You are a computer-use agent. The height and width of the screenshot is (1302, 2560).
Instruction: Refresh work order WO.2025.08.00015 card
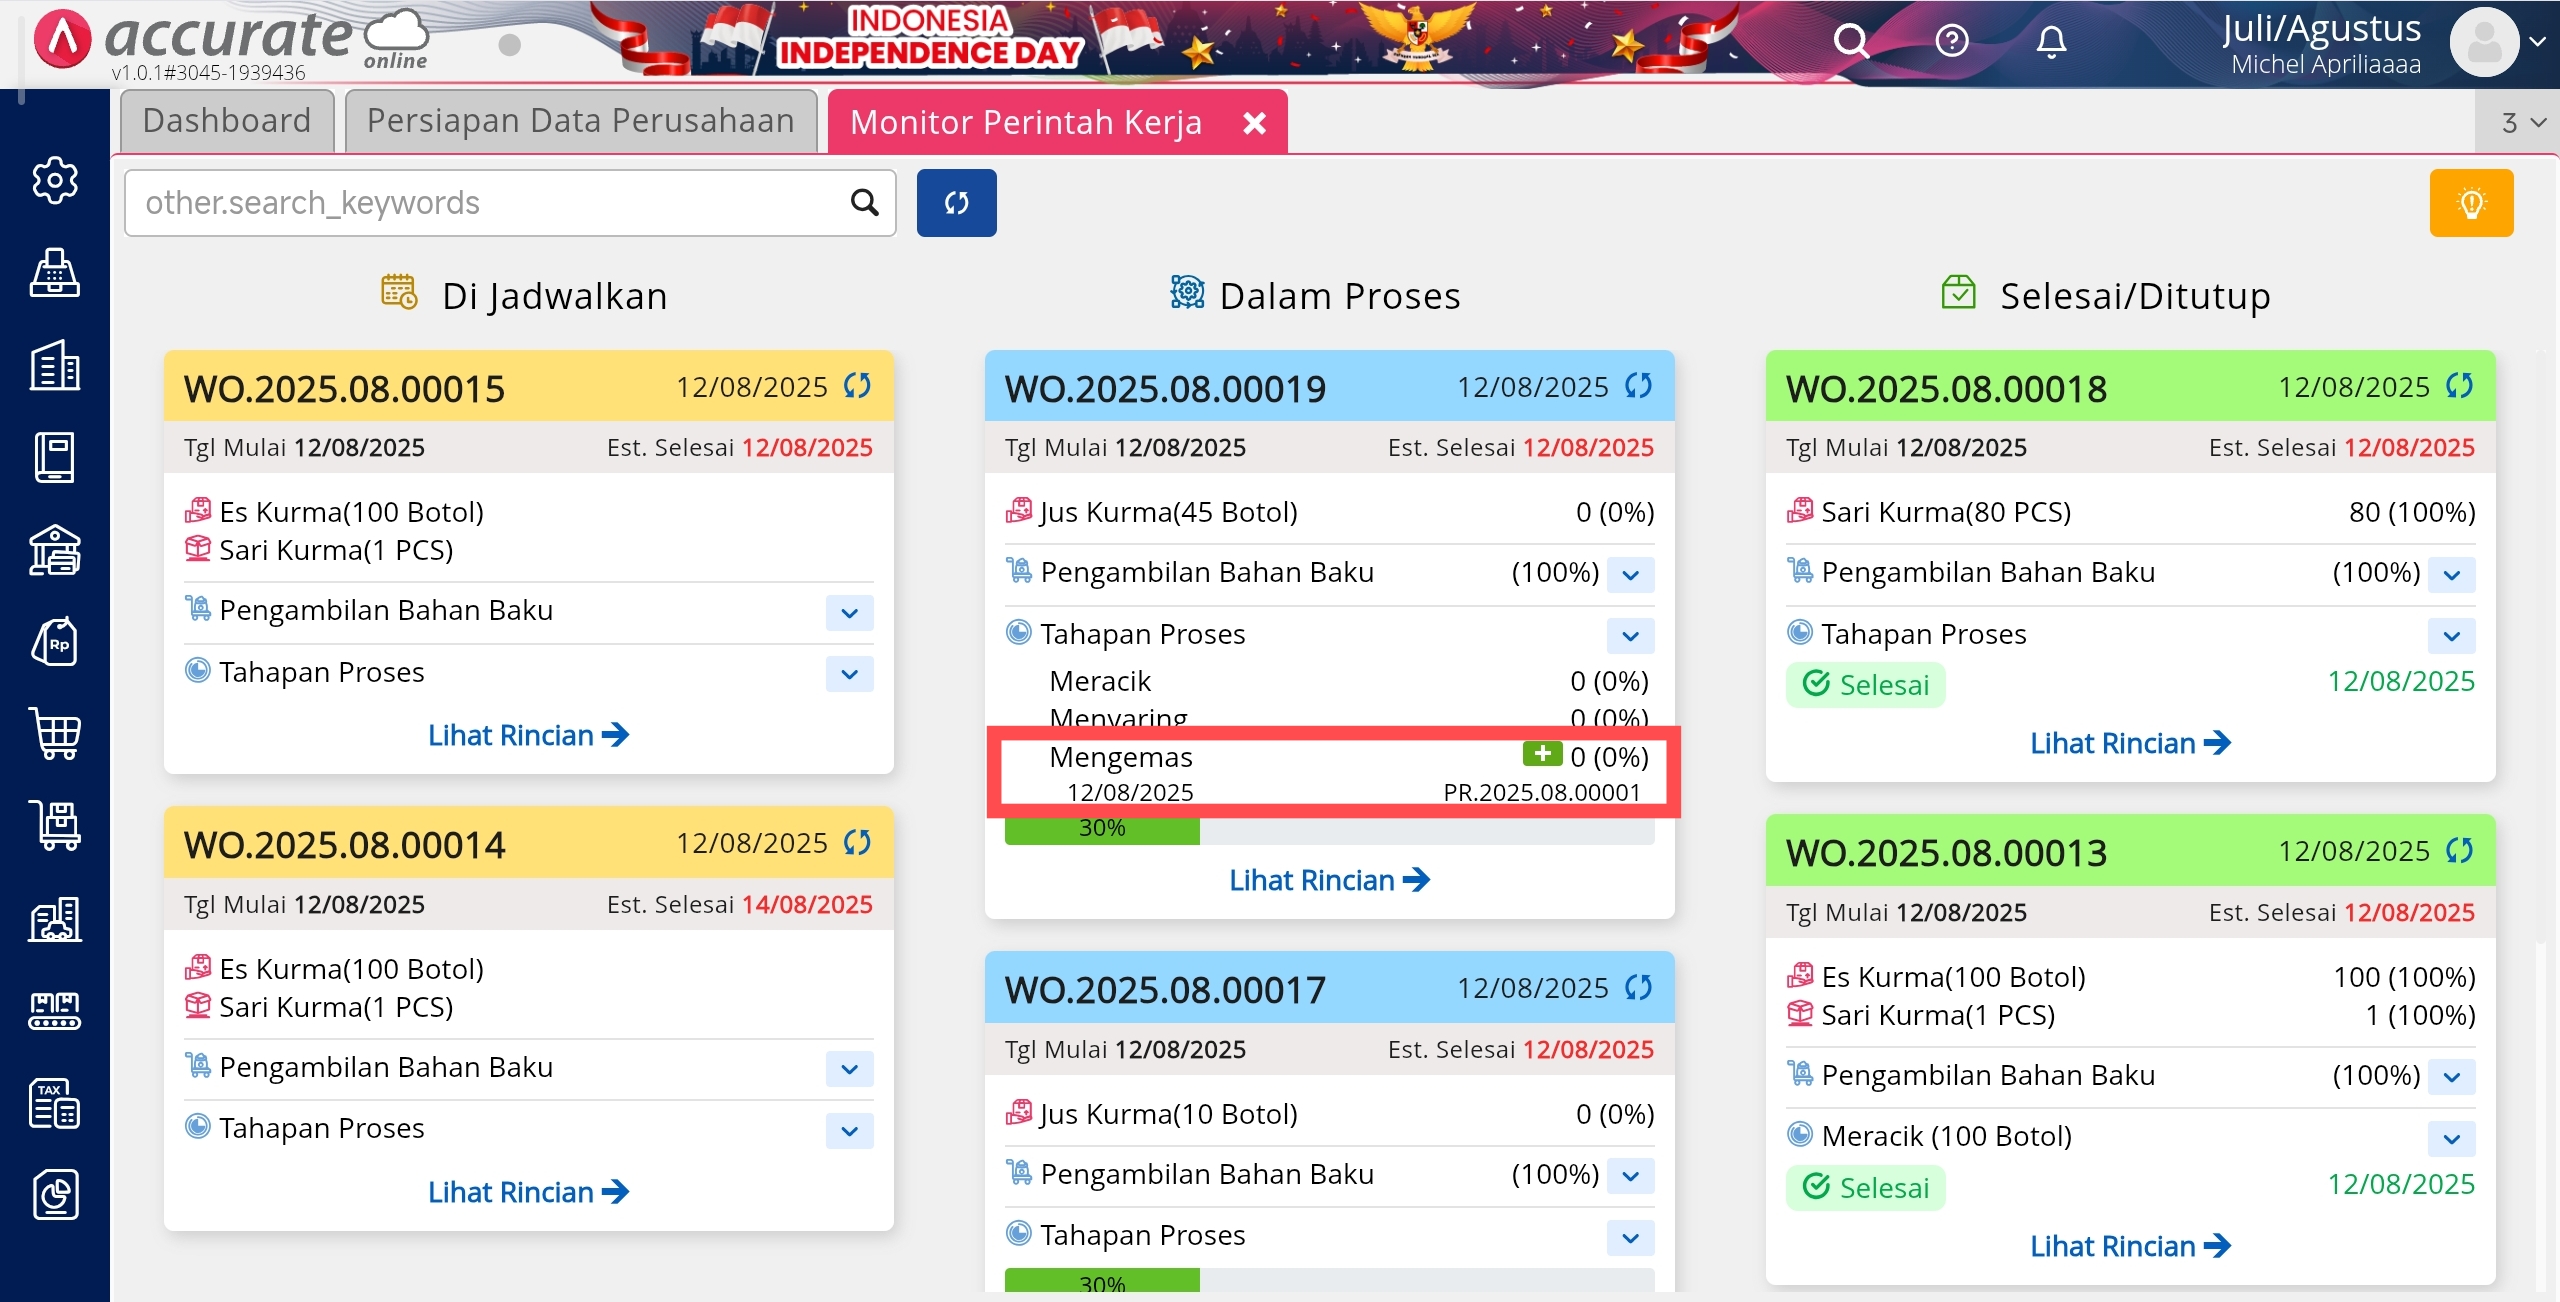(857, 386)
